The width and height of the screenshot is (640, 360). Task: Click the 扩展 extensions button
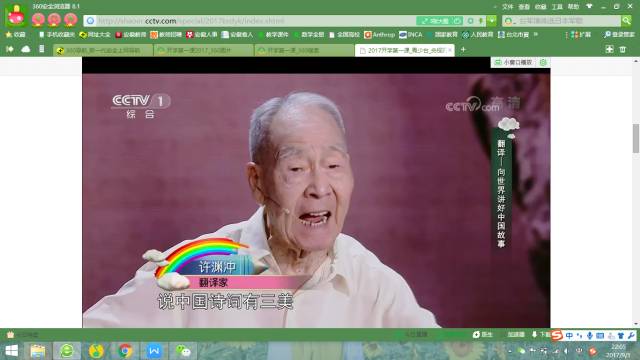click(581, 35)
